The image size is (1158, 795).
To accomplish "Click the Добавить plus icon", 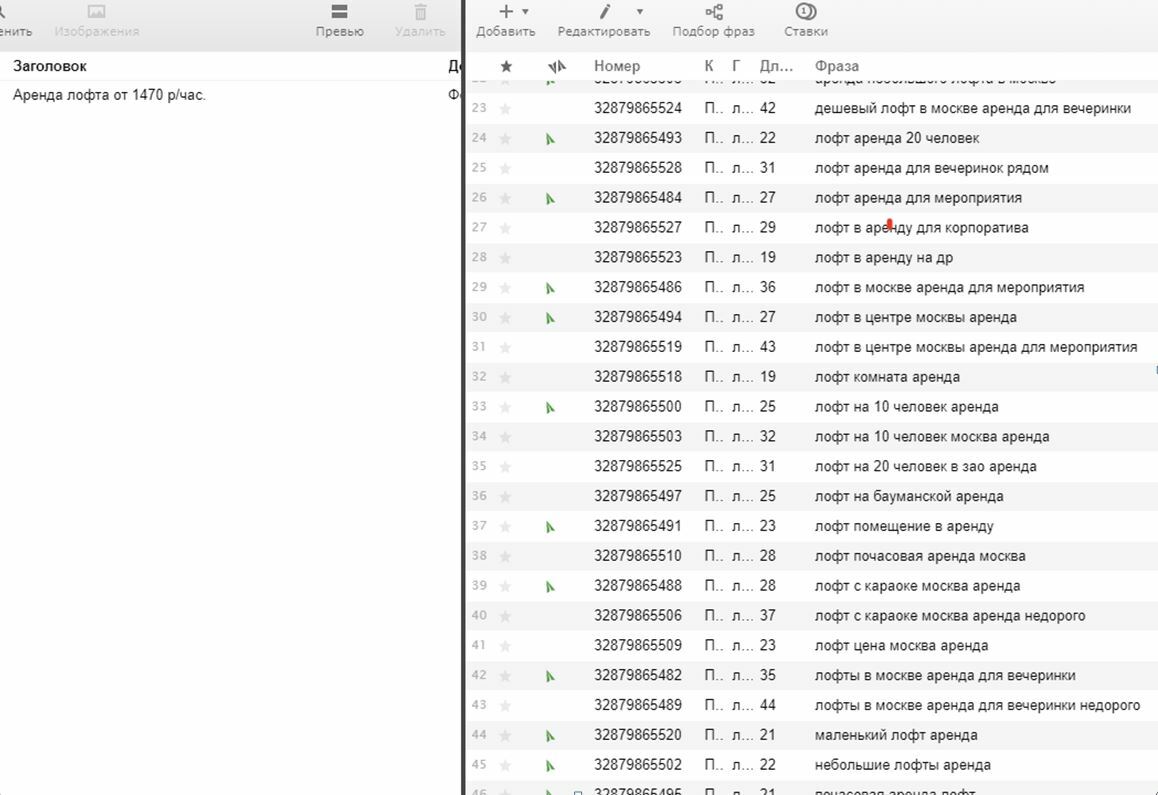I will [x=506, y=12].
